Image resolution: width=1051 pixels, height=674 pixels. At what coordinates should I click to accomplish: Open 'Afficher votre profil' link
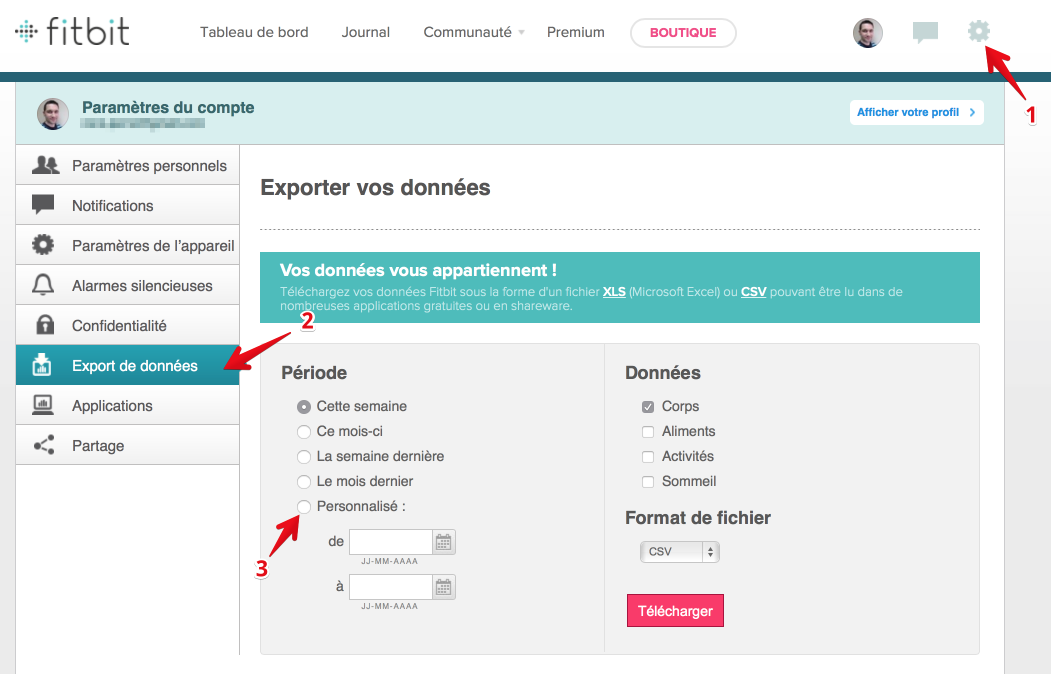pyautogui.click(x=916, y=113)
